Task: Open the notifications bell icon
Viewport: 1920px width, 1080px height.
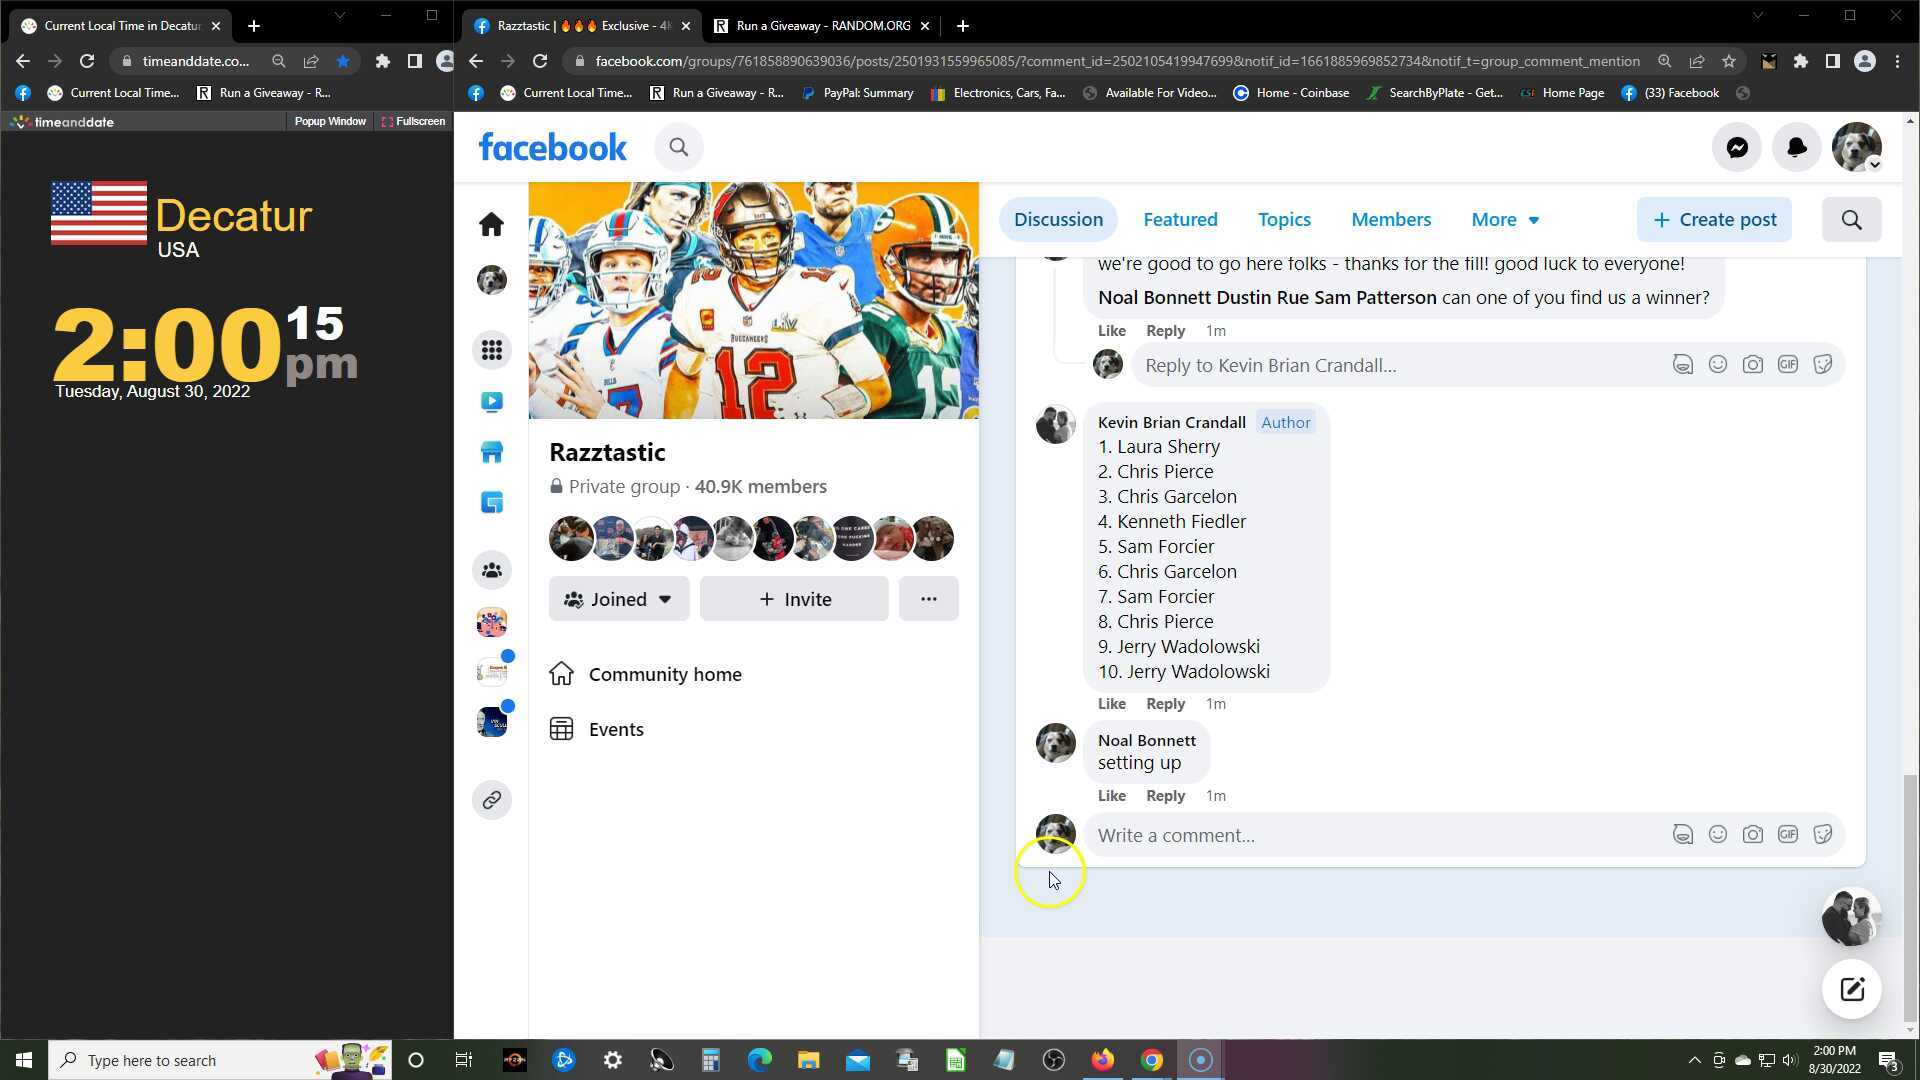Action: tap(1797, 148)
